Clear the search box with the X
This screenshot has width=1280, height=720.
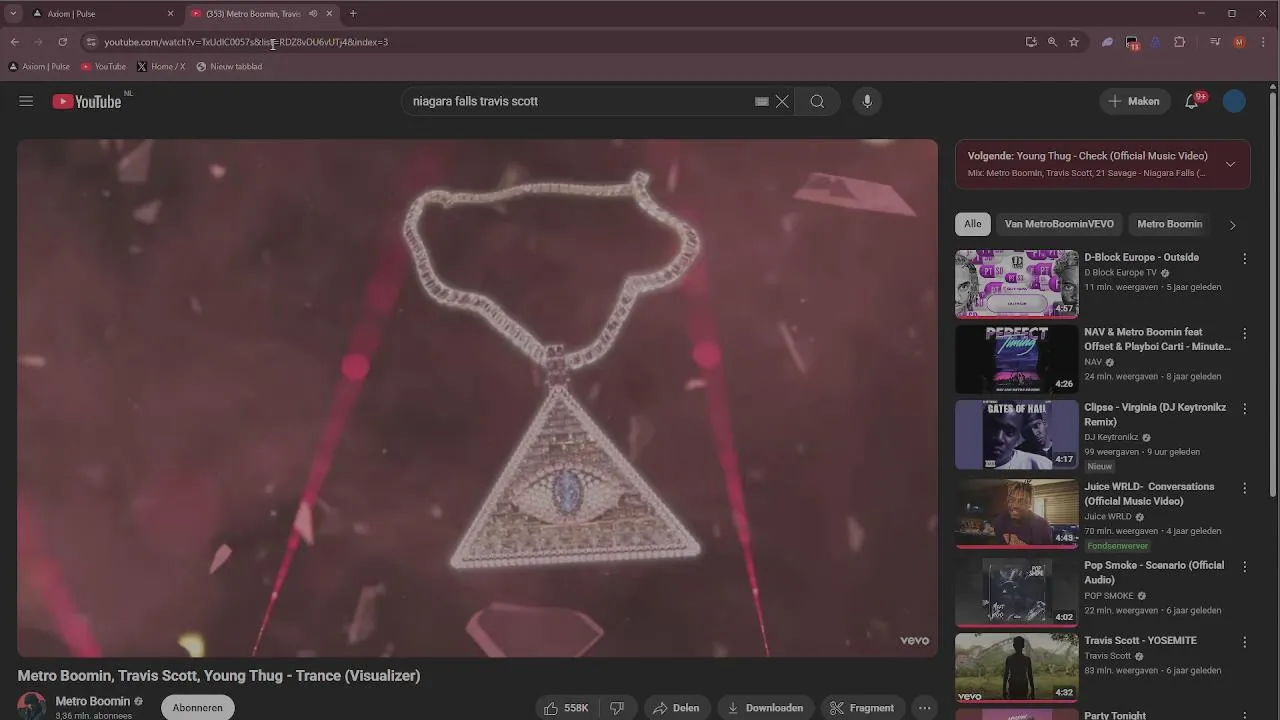point(782,101)
